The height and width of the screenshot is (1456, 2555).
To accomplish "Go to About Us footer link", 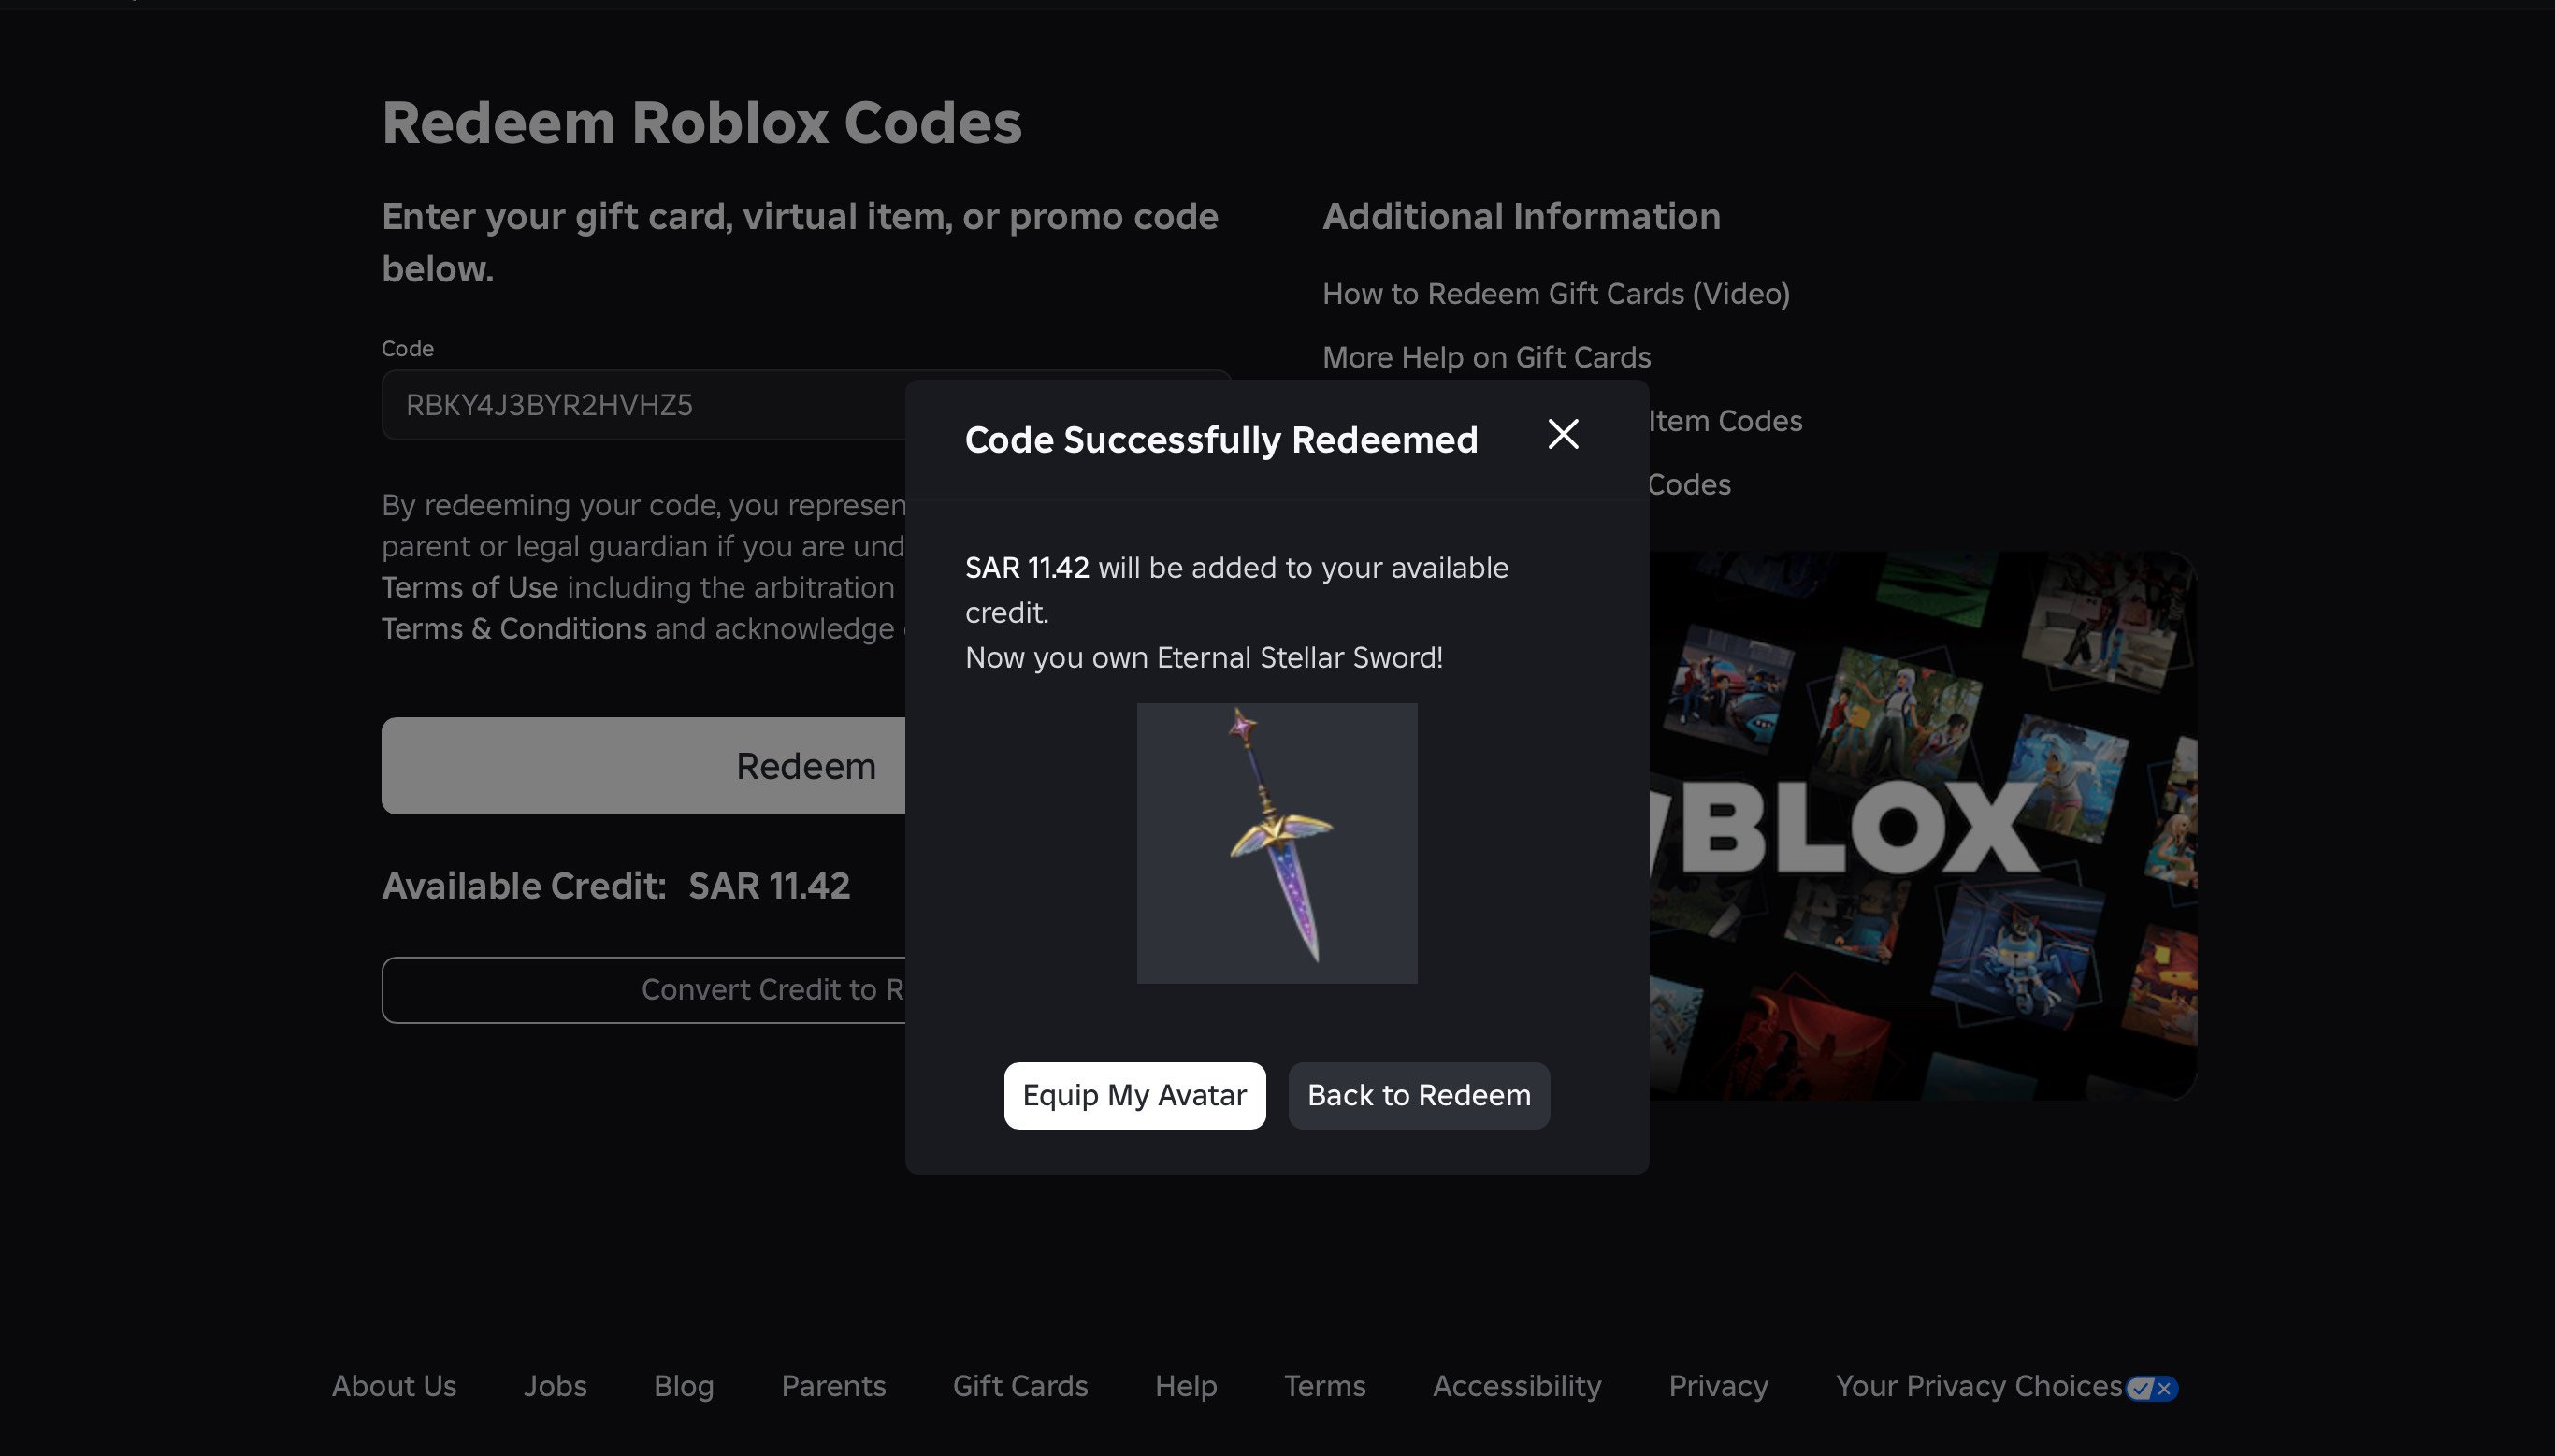I will 394,1386.
